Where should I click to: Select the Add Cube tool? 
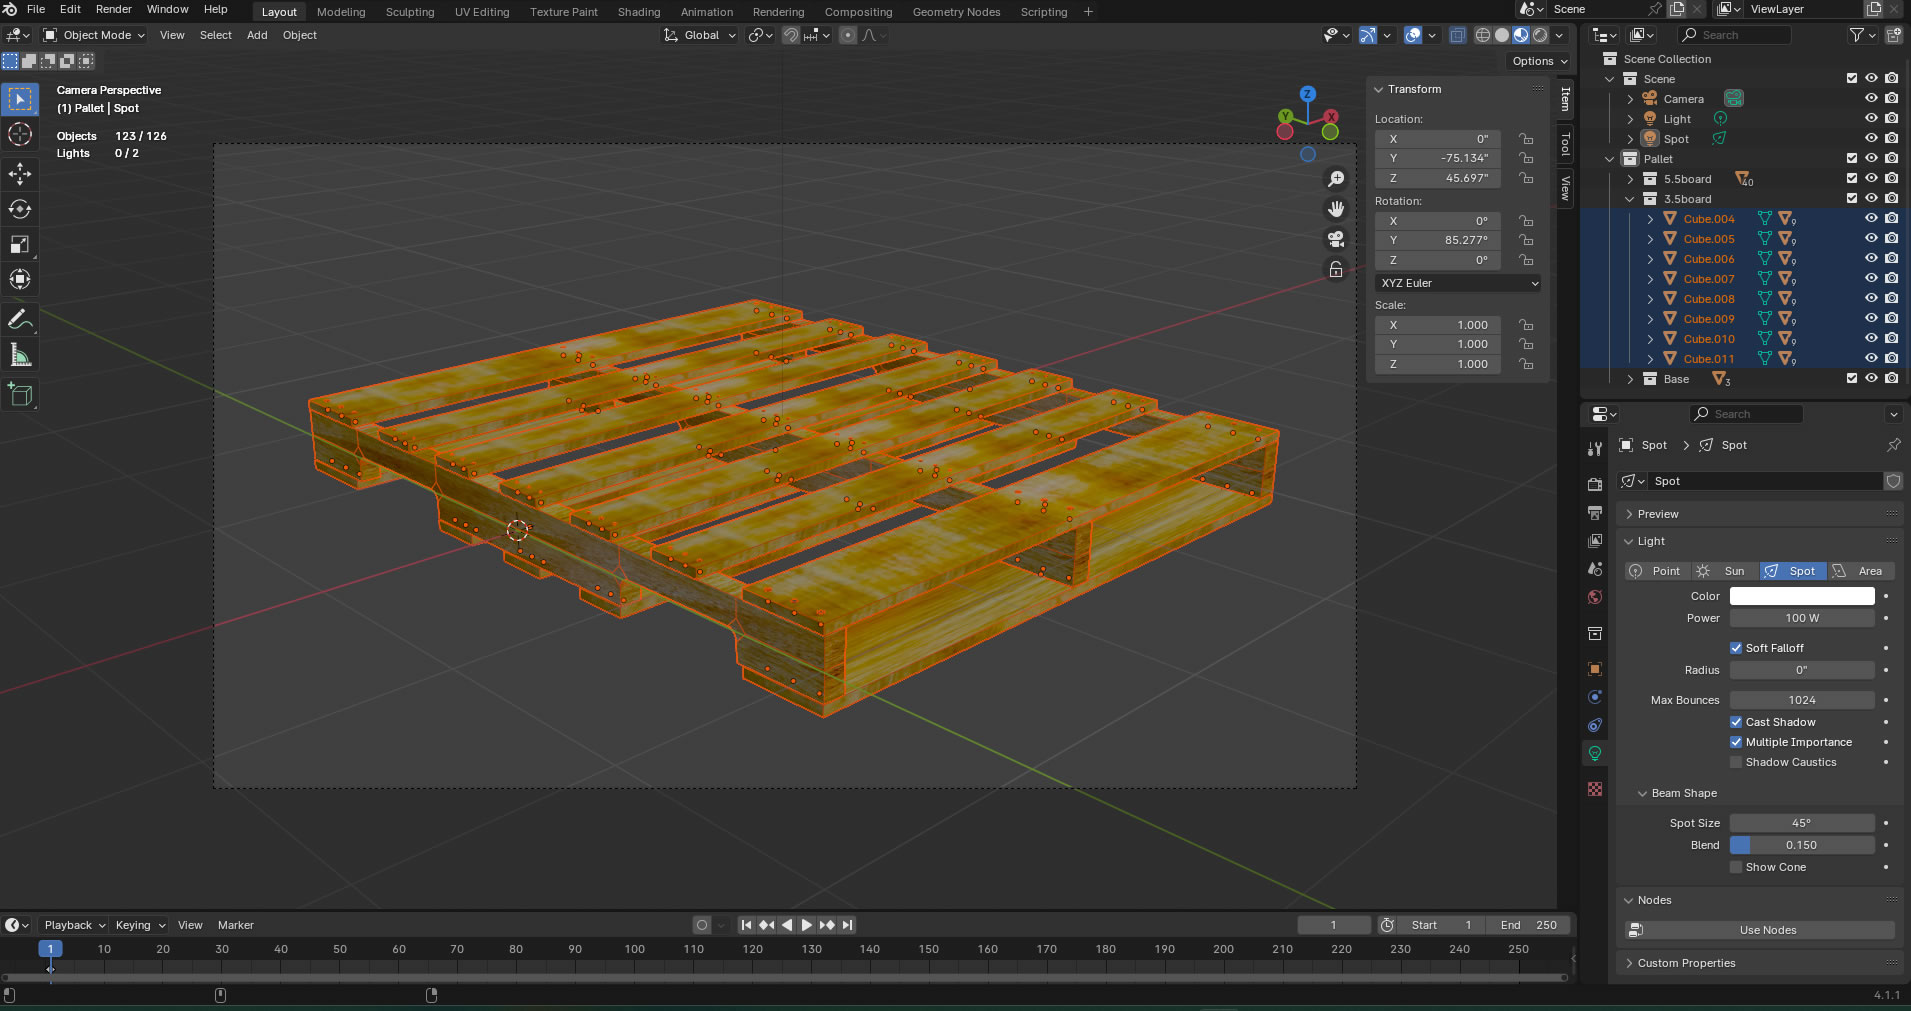coord(20,395)
